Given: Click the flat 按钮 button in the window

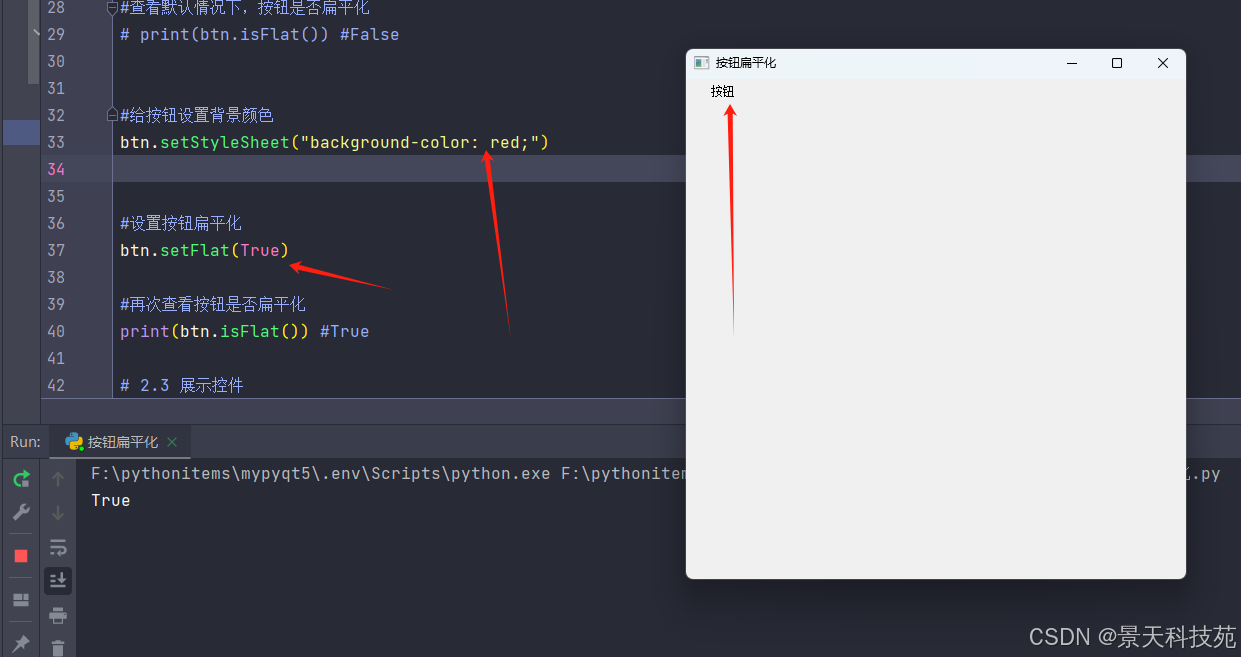Looking at the screenshot, I should [722, 91].
